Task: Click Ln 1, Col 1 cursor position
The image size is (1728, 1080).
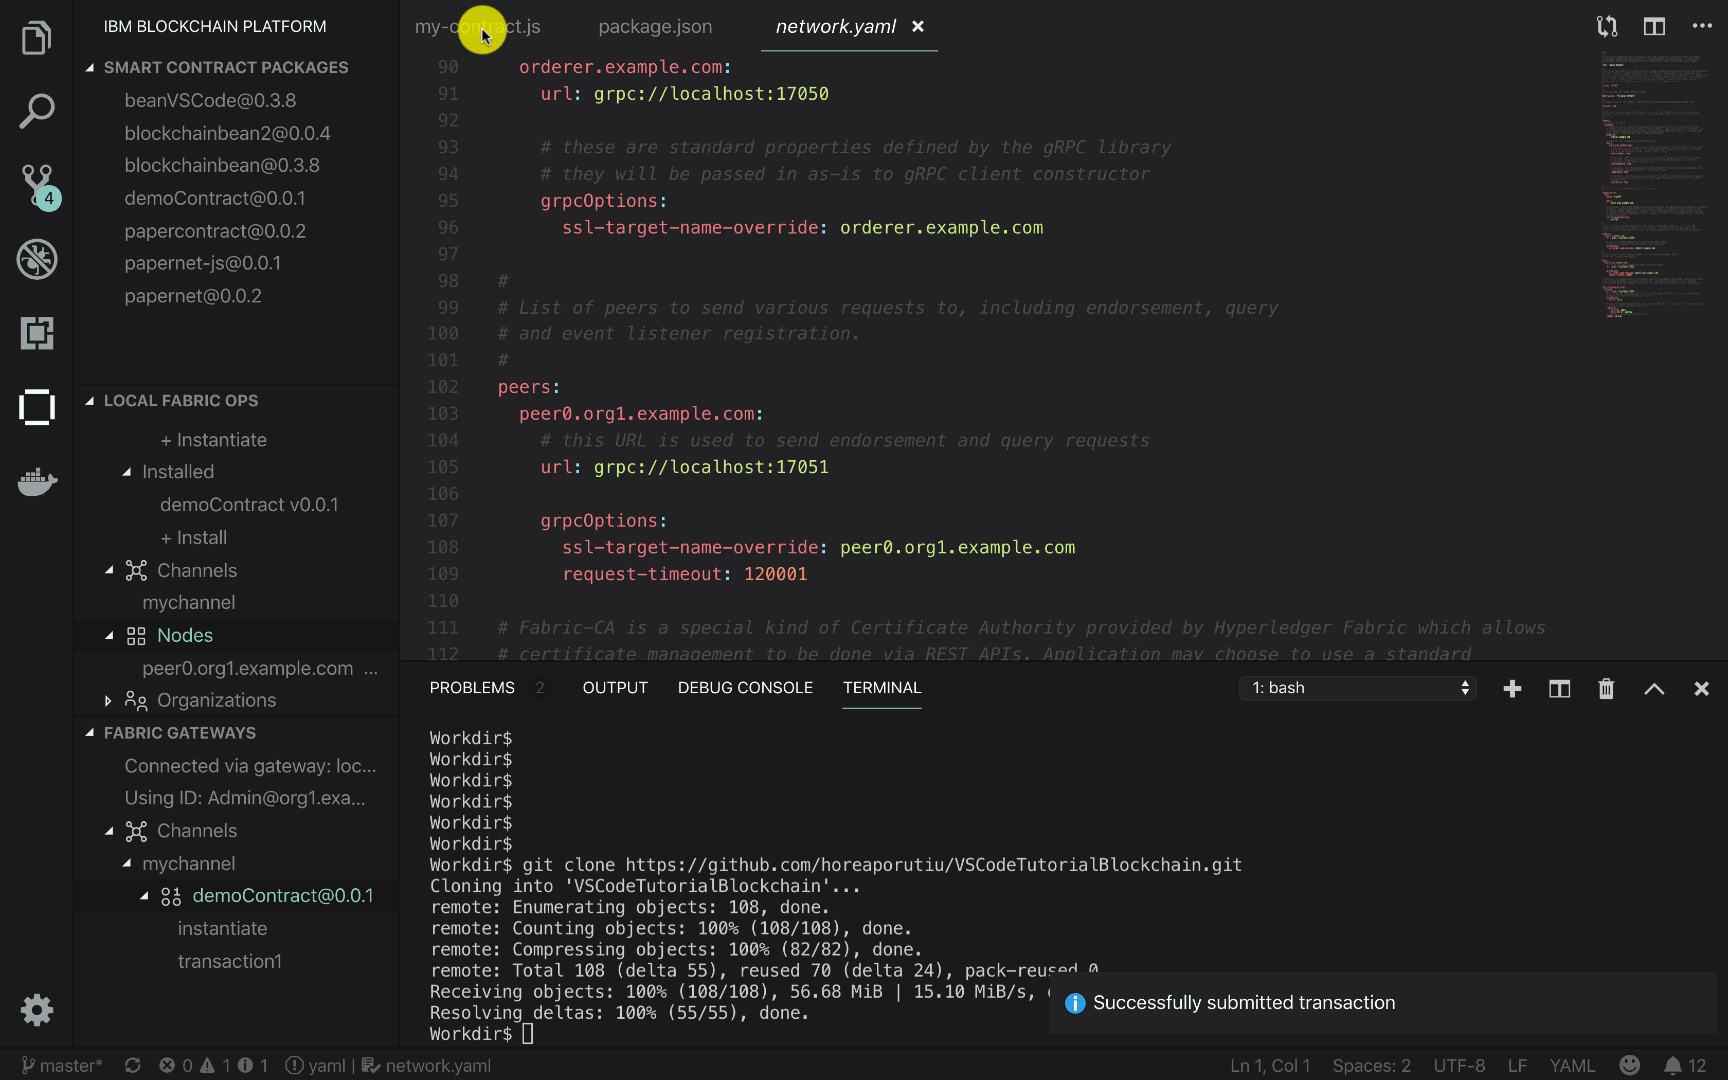Action: pyautogui.click(x=1270, y=1066)
